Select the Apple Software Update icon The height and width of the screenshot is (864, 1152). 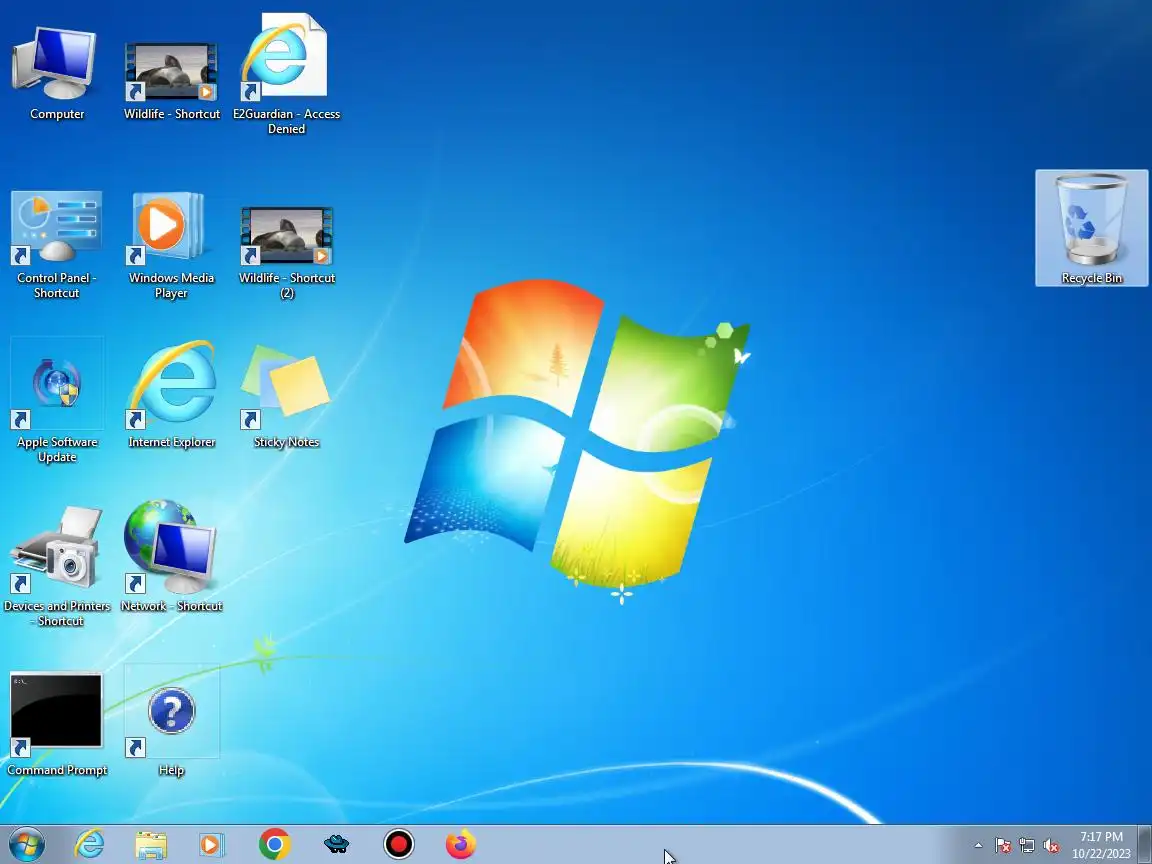click(x=57, y=401)
